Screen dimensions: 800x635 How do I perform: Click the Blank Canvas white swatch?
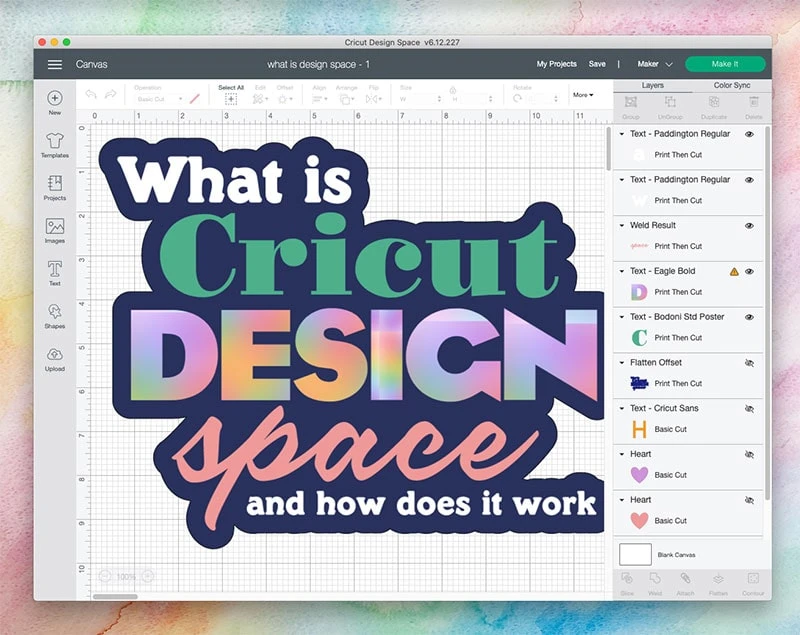(635, 554)
